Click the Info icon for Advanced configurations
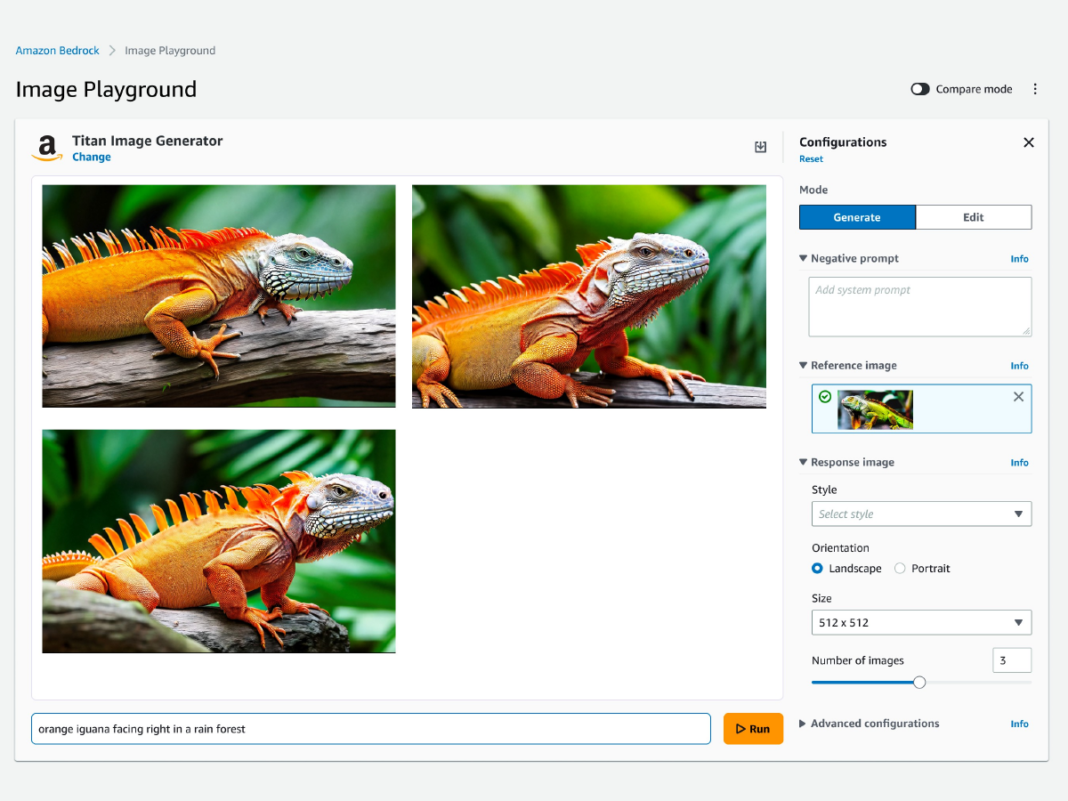This screenshot has height=801, width=1068. [1019, 723]
